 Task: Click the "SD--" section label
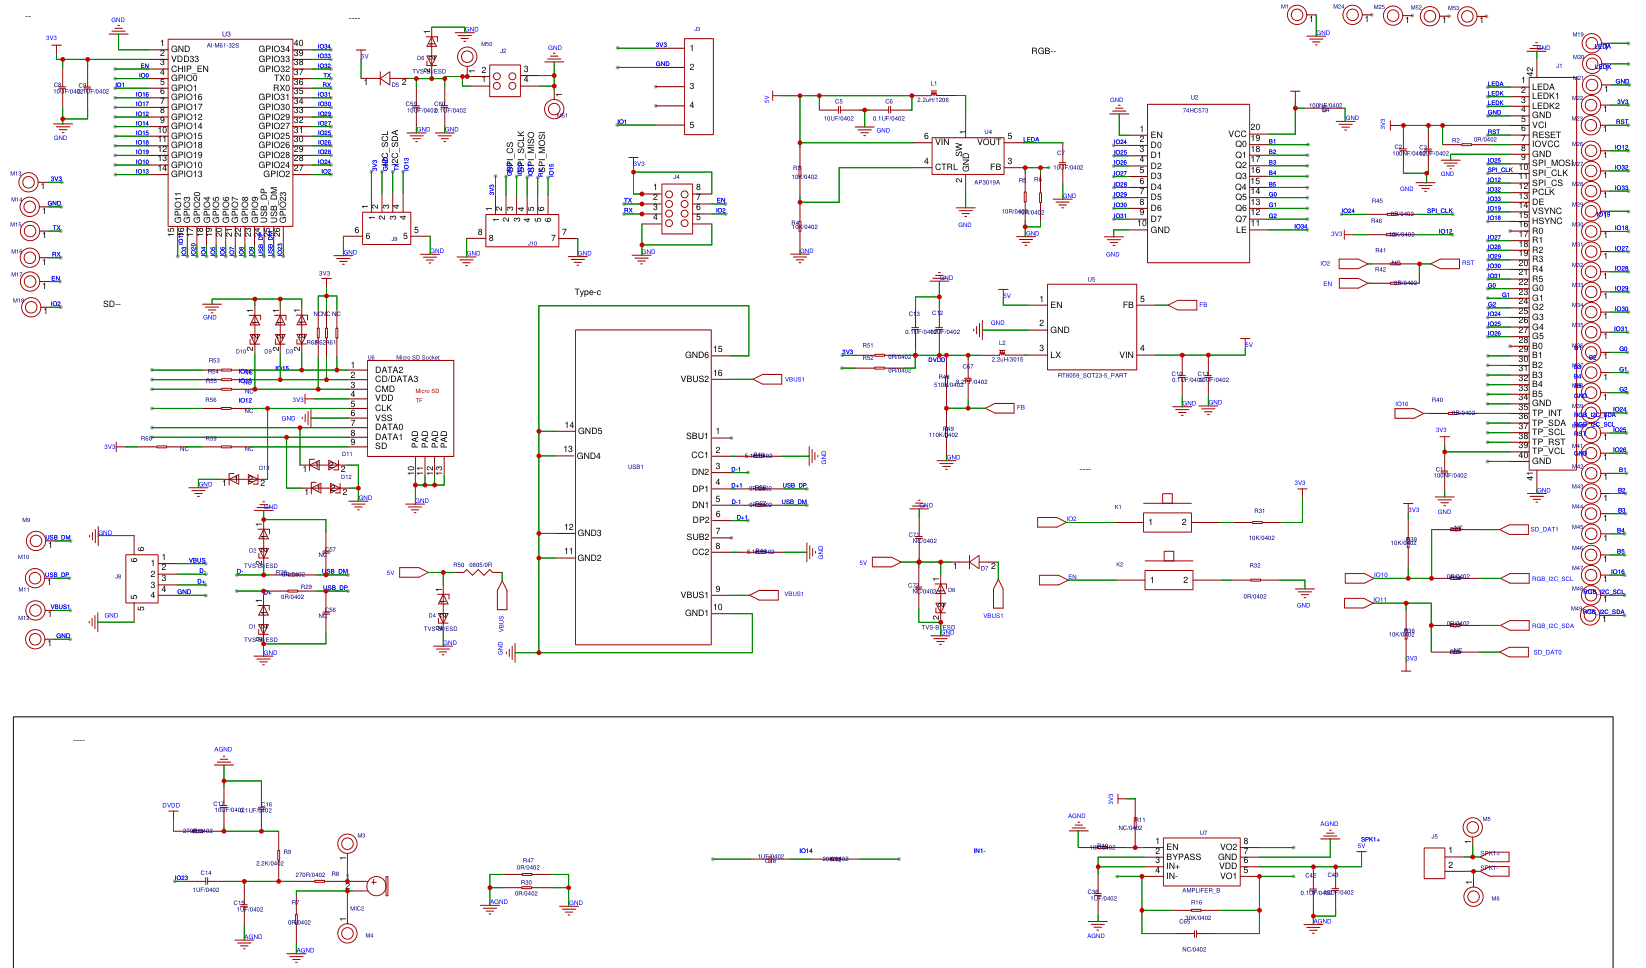pos(112,304)
